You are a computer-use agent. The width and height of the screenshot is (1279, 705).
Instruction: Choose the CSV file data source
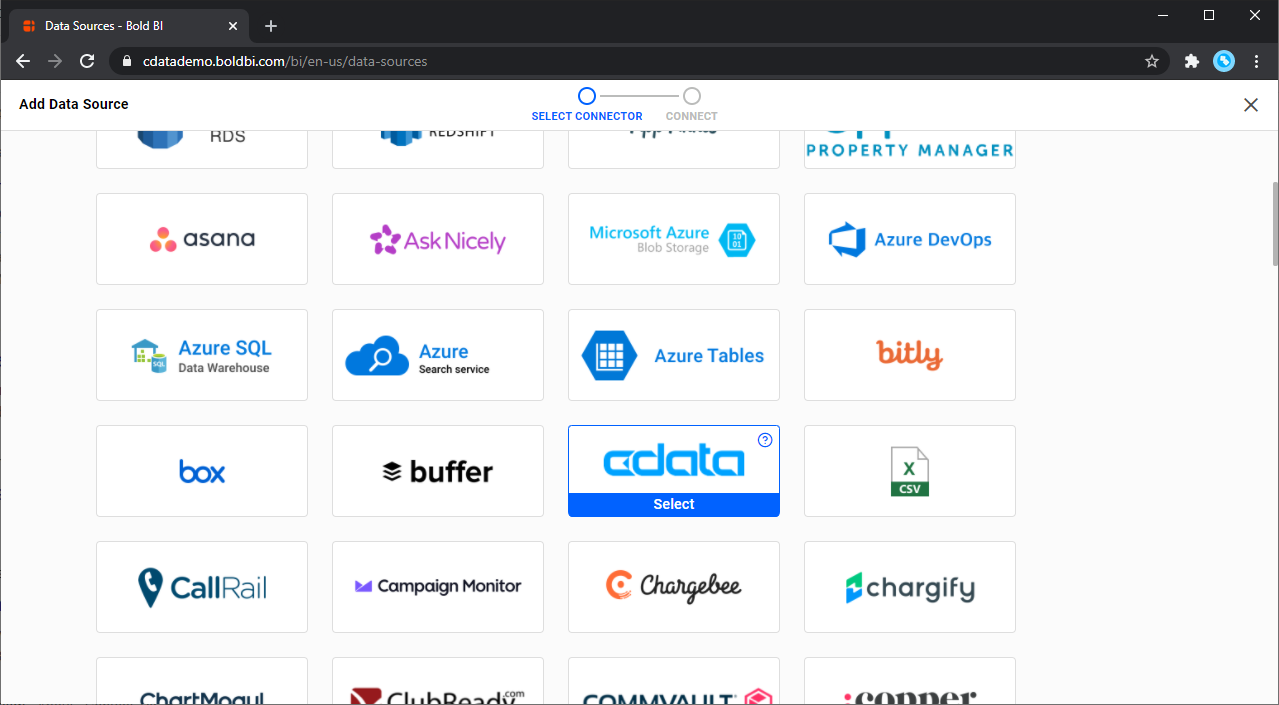[910, 471]
